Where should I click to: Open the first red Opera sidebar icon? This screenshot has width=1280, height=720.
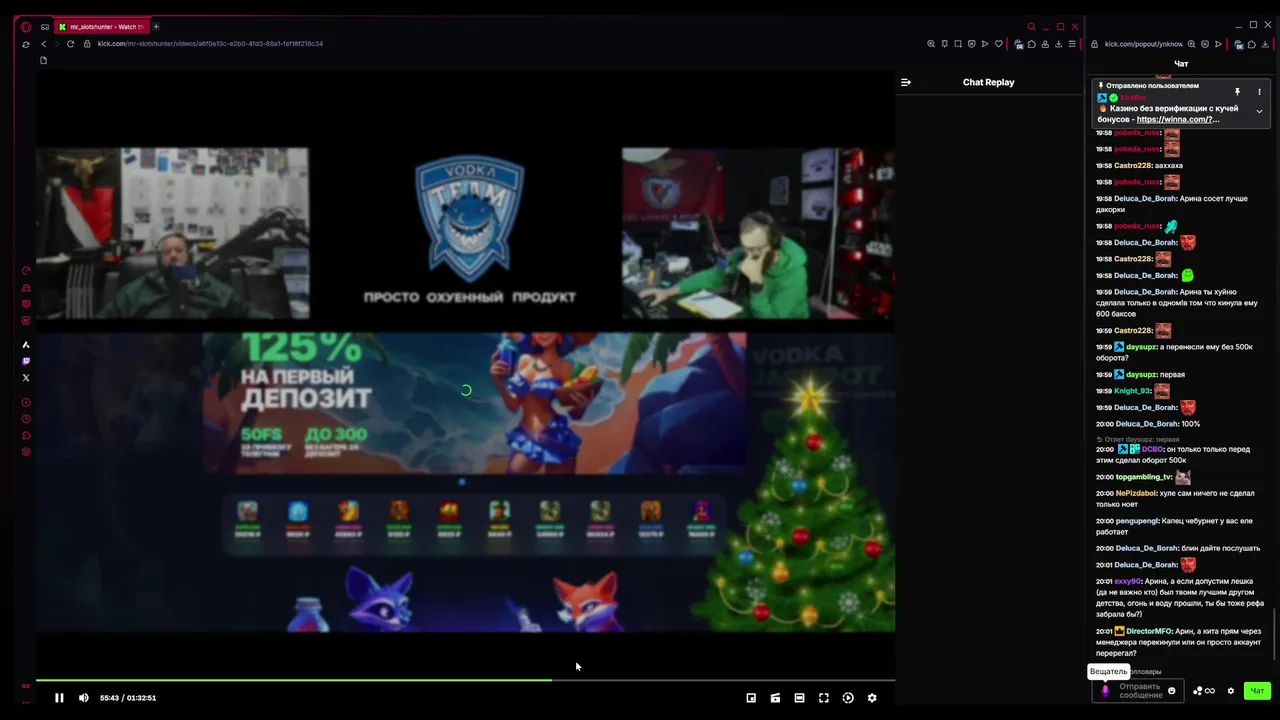(26, 271)
